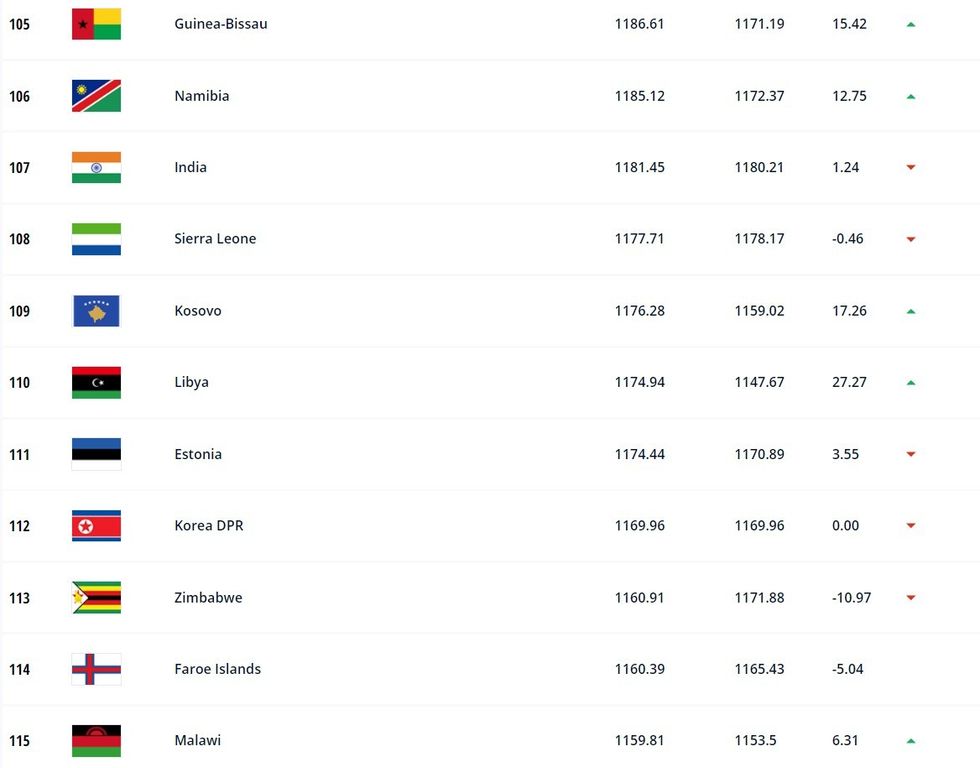Click the Namibia flag icon
The height and width of the screenshot is (768, 980).
click(x=96, y=96)
